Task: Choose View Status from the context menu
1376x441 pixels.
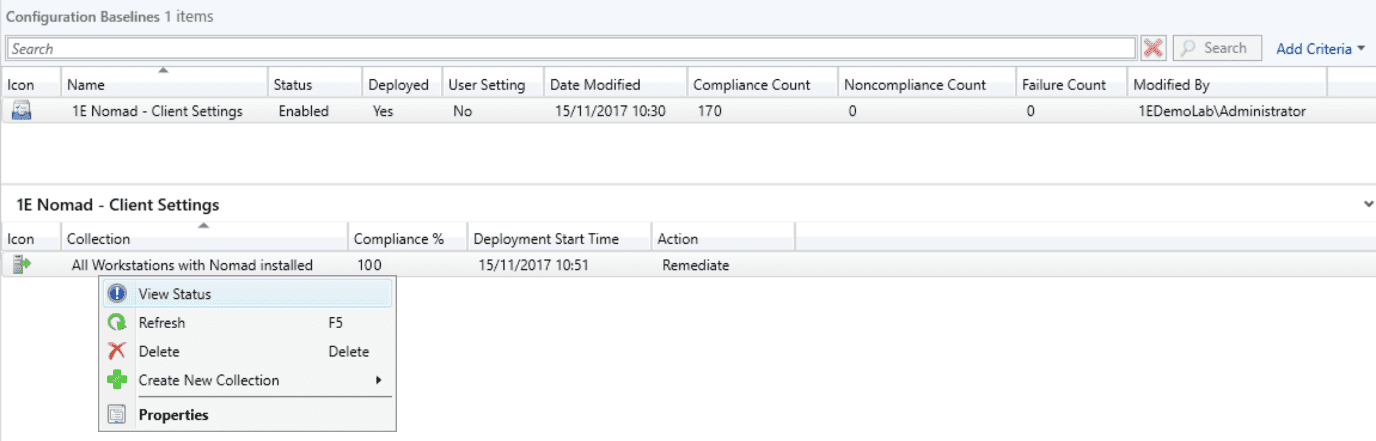Action: tap(246, 294)
